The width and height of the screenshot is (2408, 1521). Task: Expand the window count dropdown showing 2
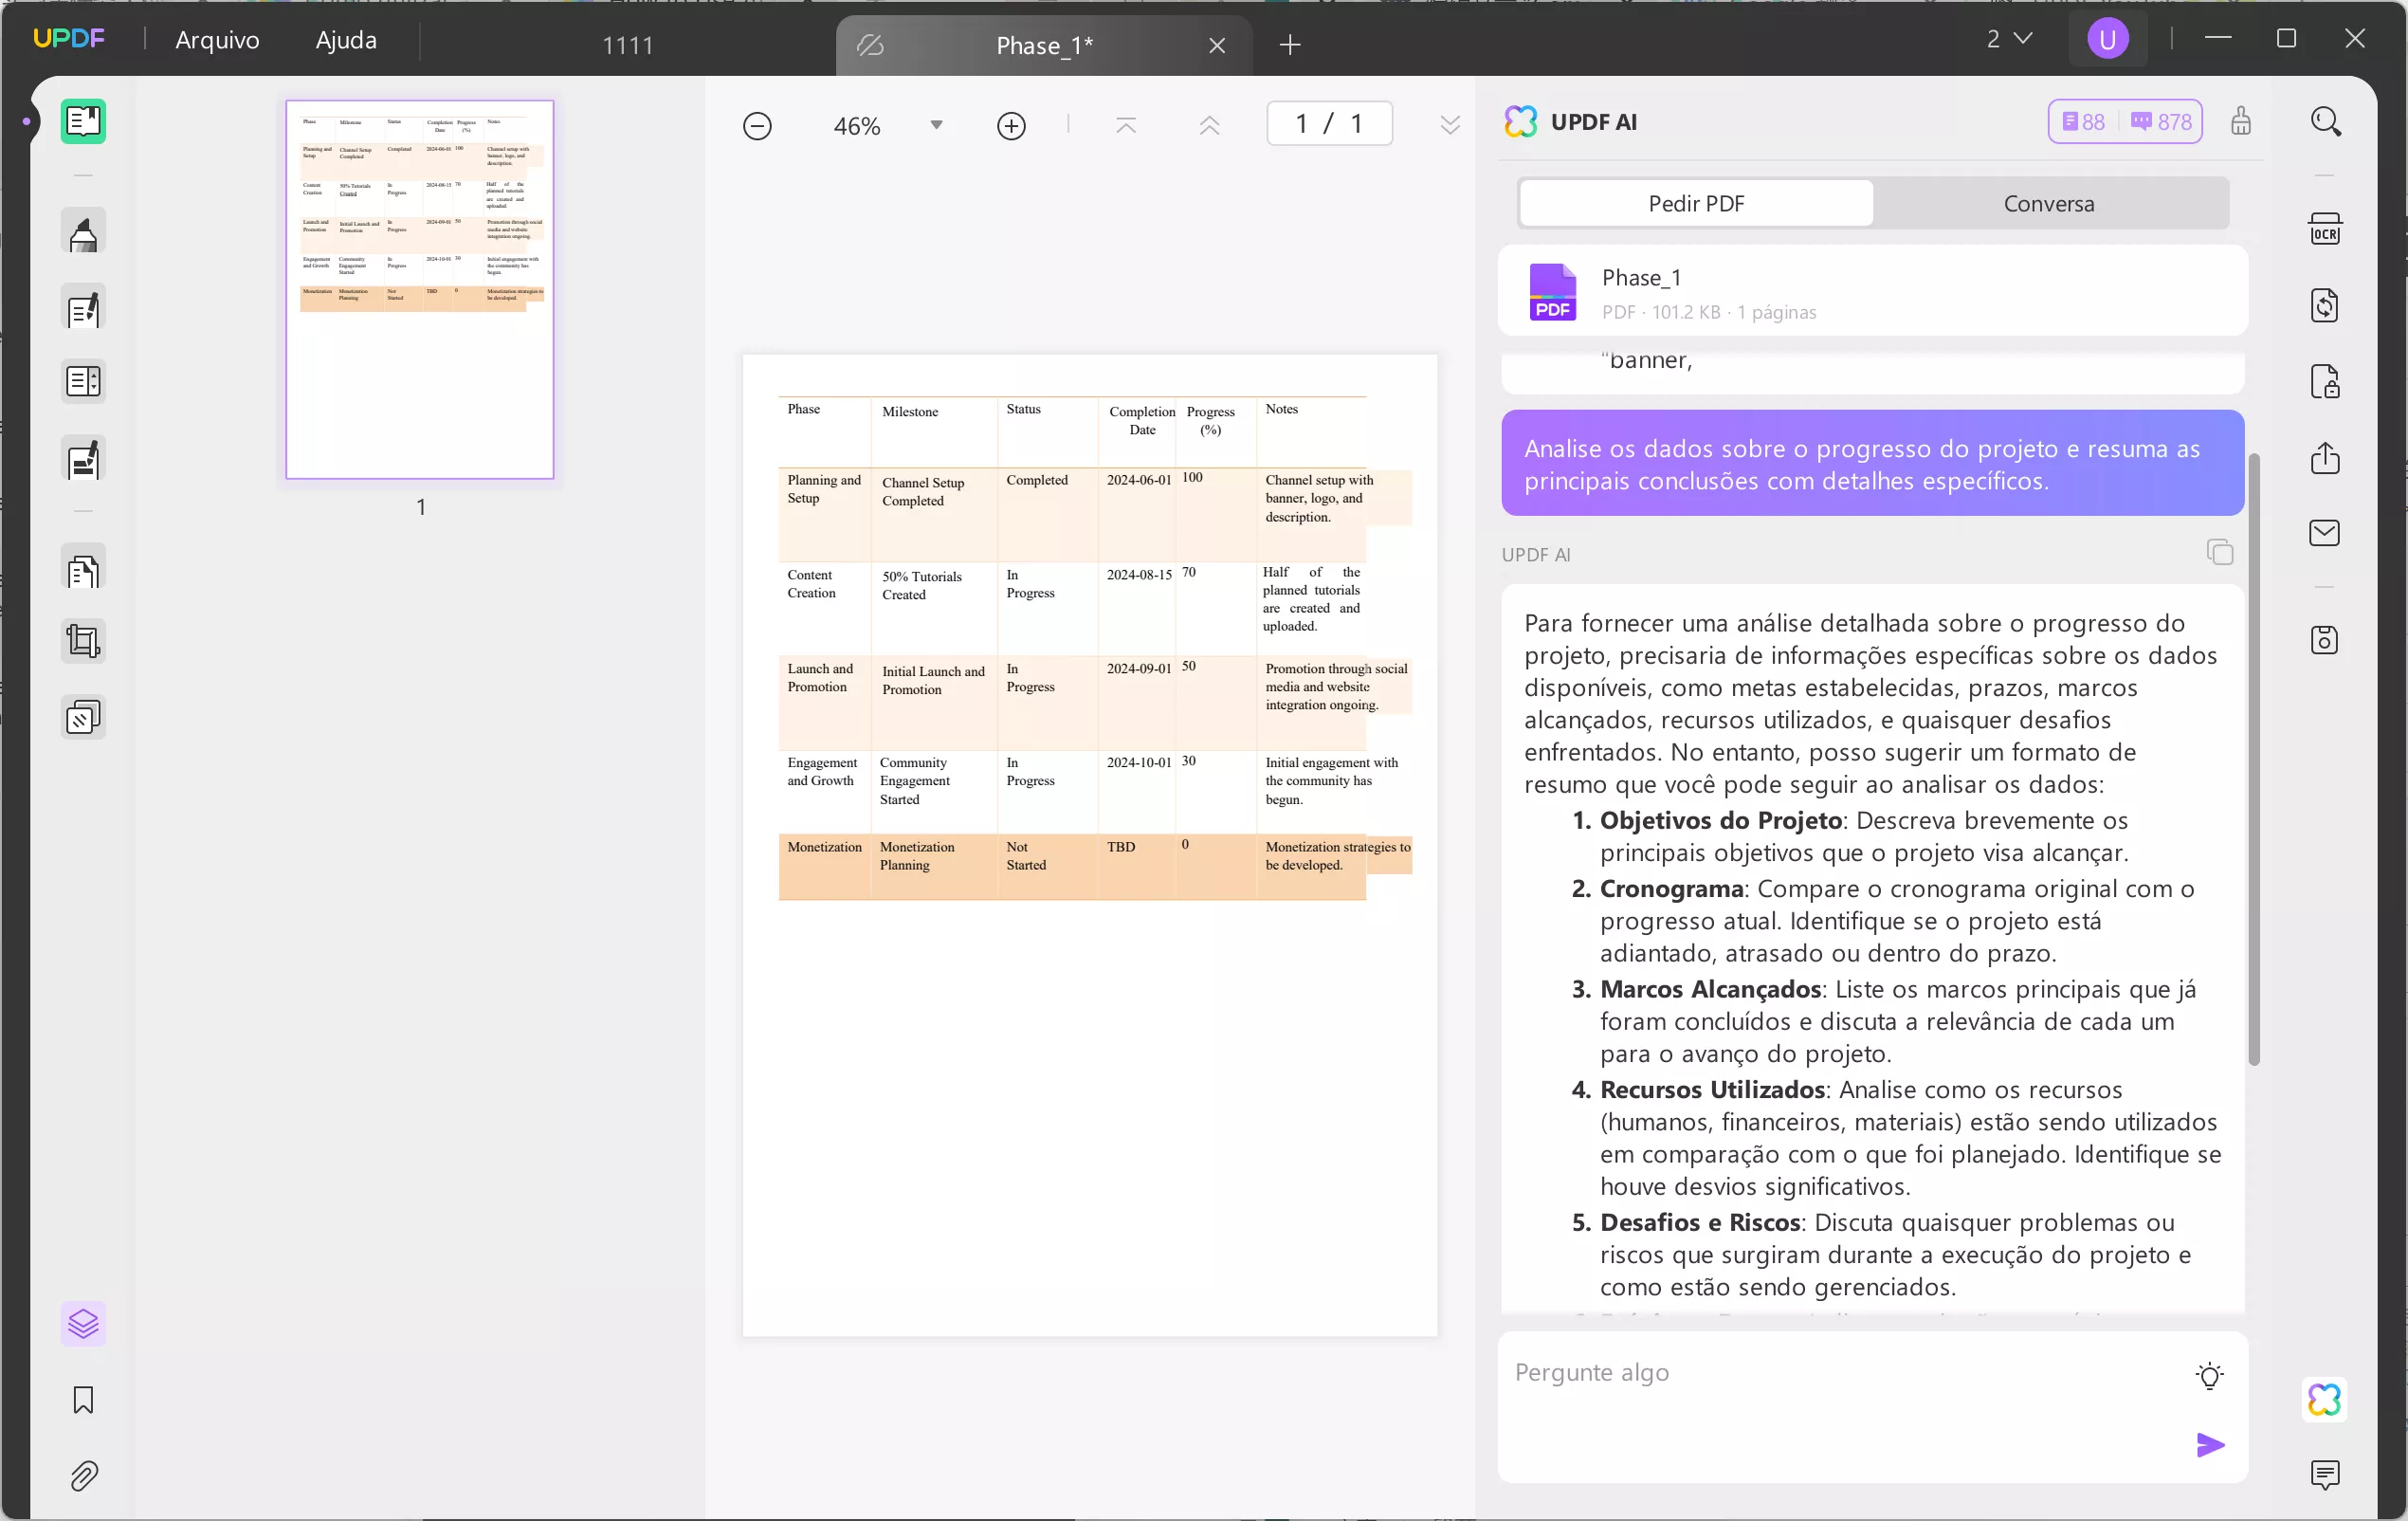2008,39
